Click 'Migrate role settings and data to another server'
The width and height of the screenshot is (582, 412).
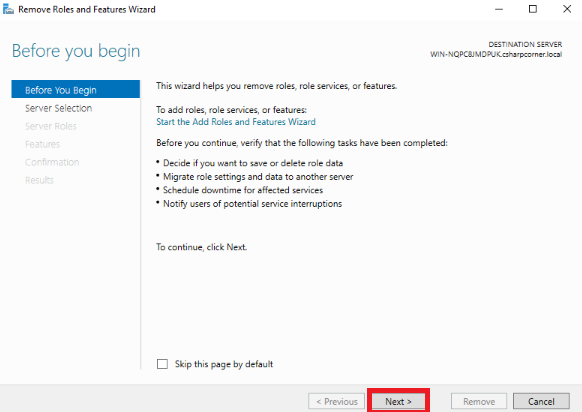258,177
